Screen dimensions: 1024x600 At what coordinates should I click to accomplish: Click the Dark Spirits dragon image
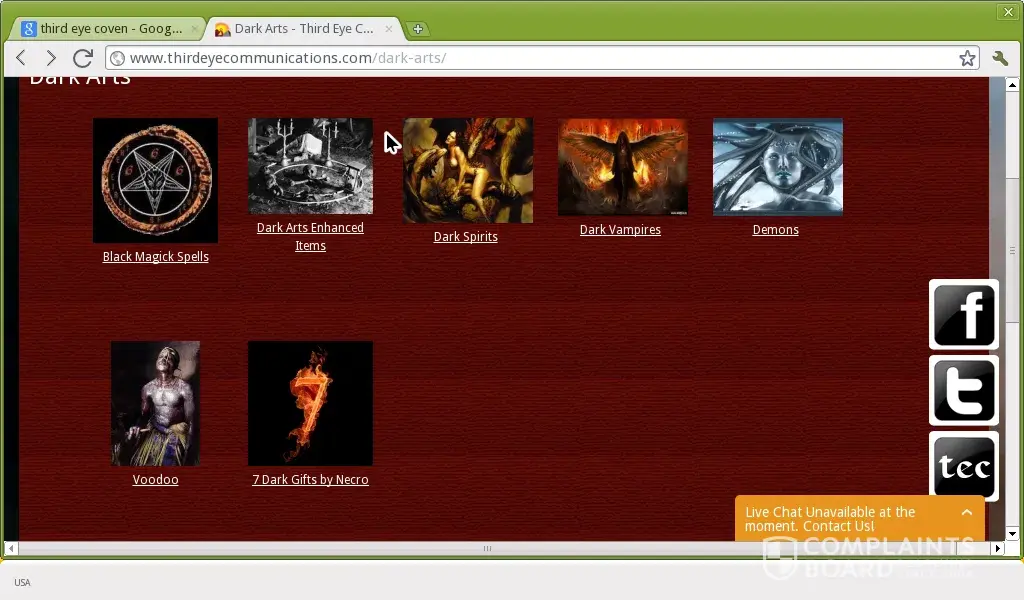coord(468,170)
